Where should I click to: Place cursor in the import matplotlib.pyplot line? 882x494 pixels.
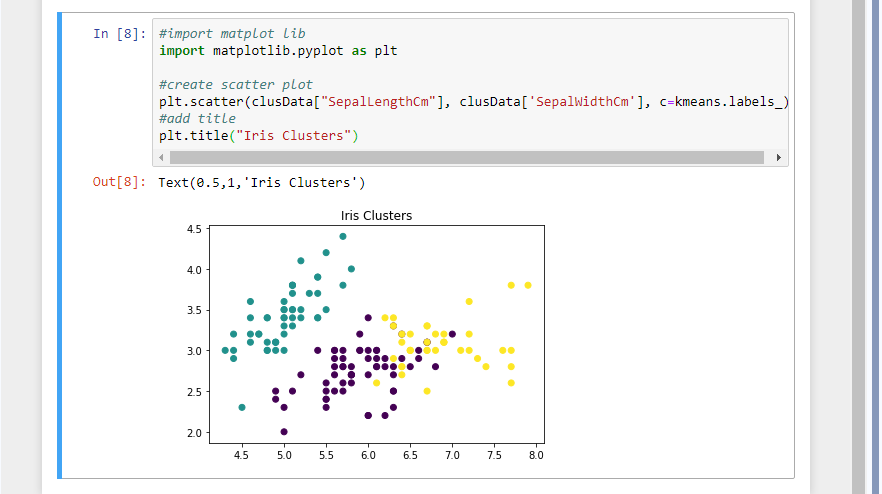(x=278, y=51)
